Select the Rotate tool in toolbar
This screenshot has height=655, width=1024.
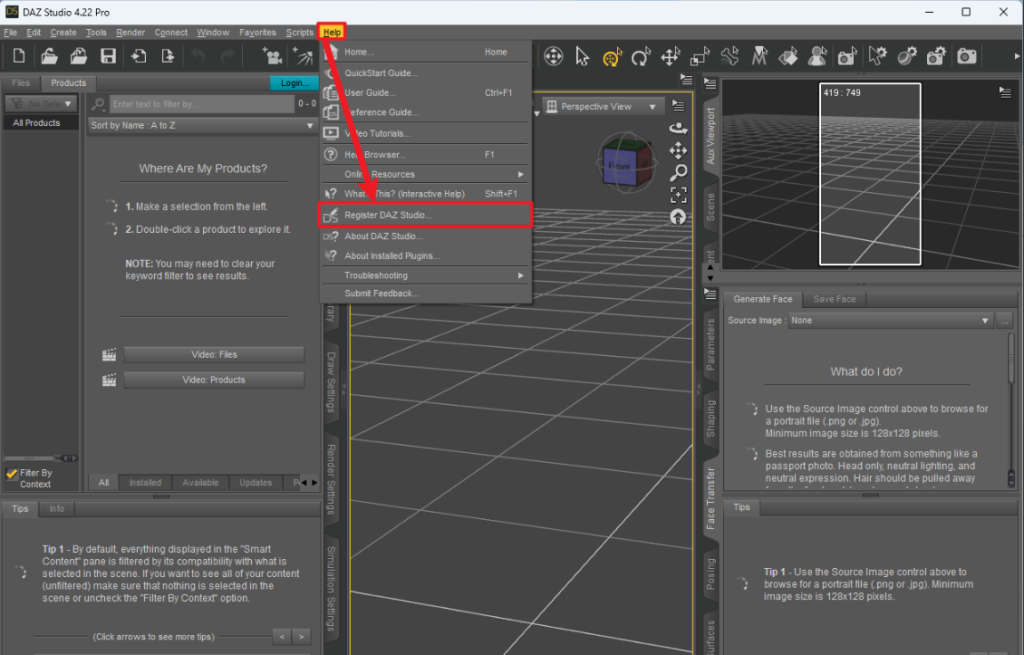coord(641,57)
